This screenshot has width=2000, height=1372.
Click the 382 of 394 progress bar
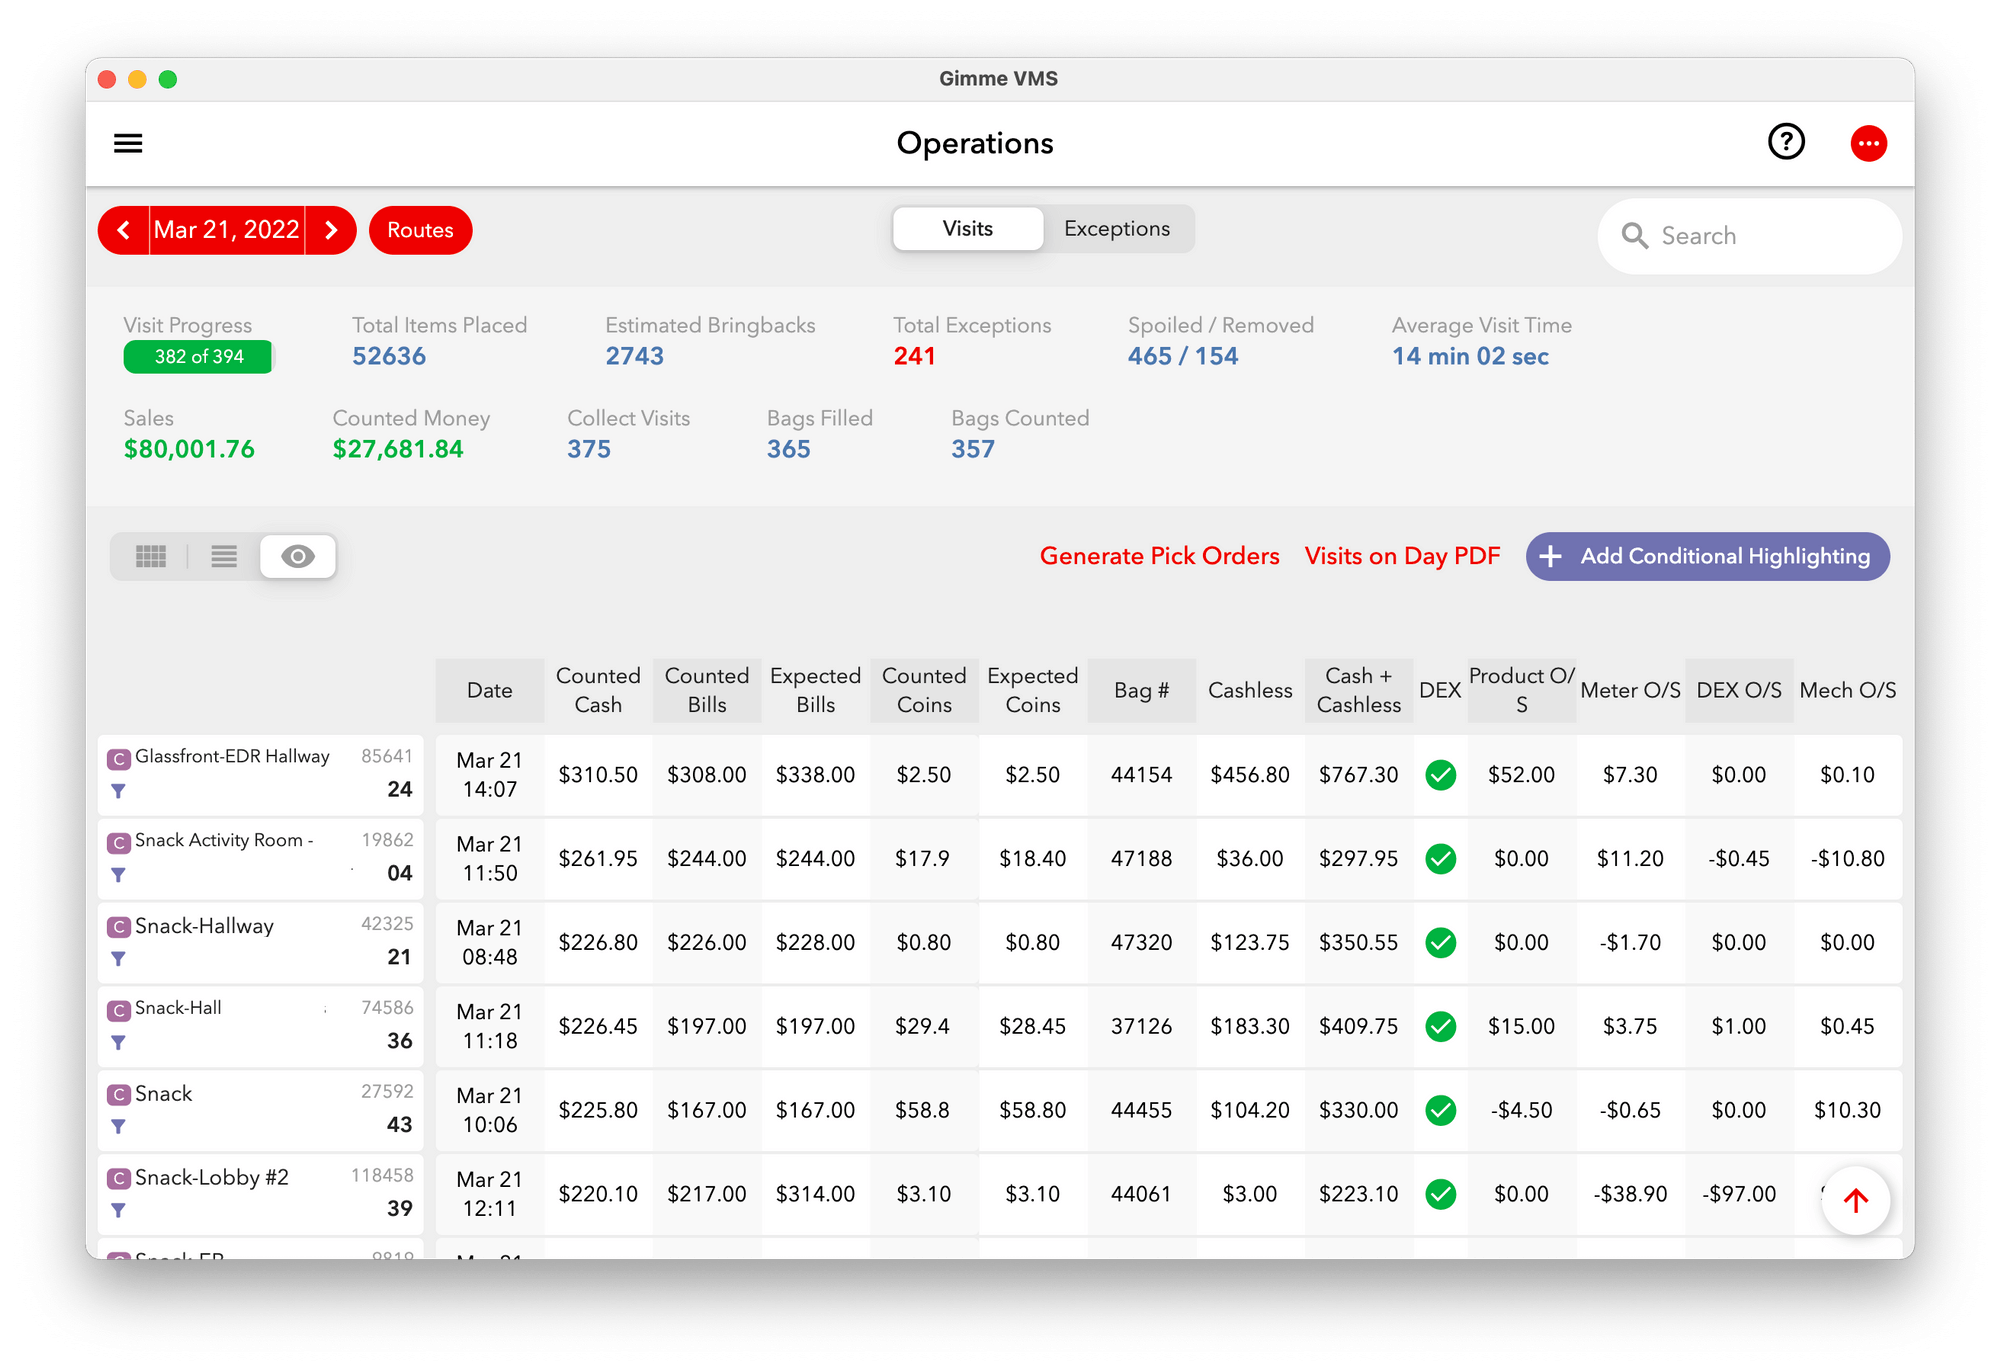198,357
